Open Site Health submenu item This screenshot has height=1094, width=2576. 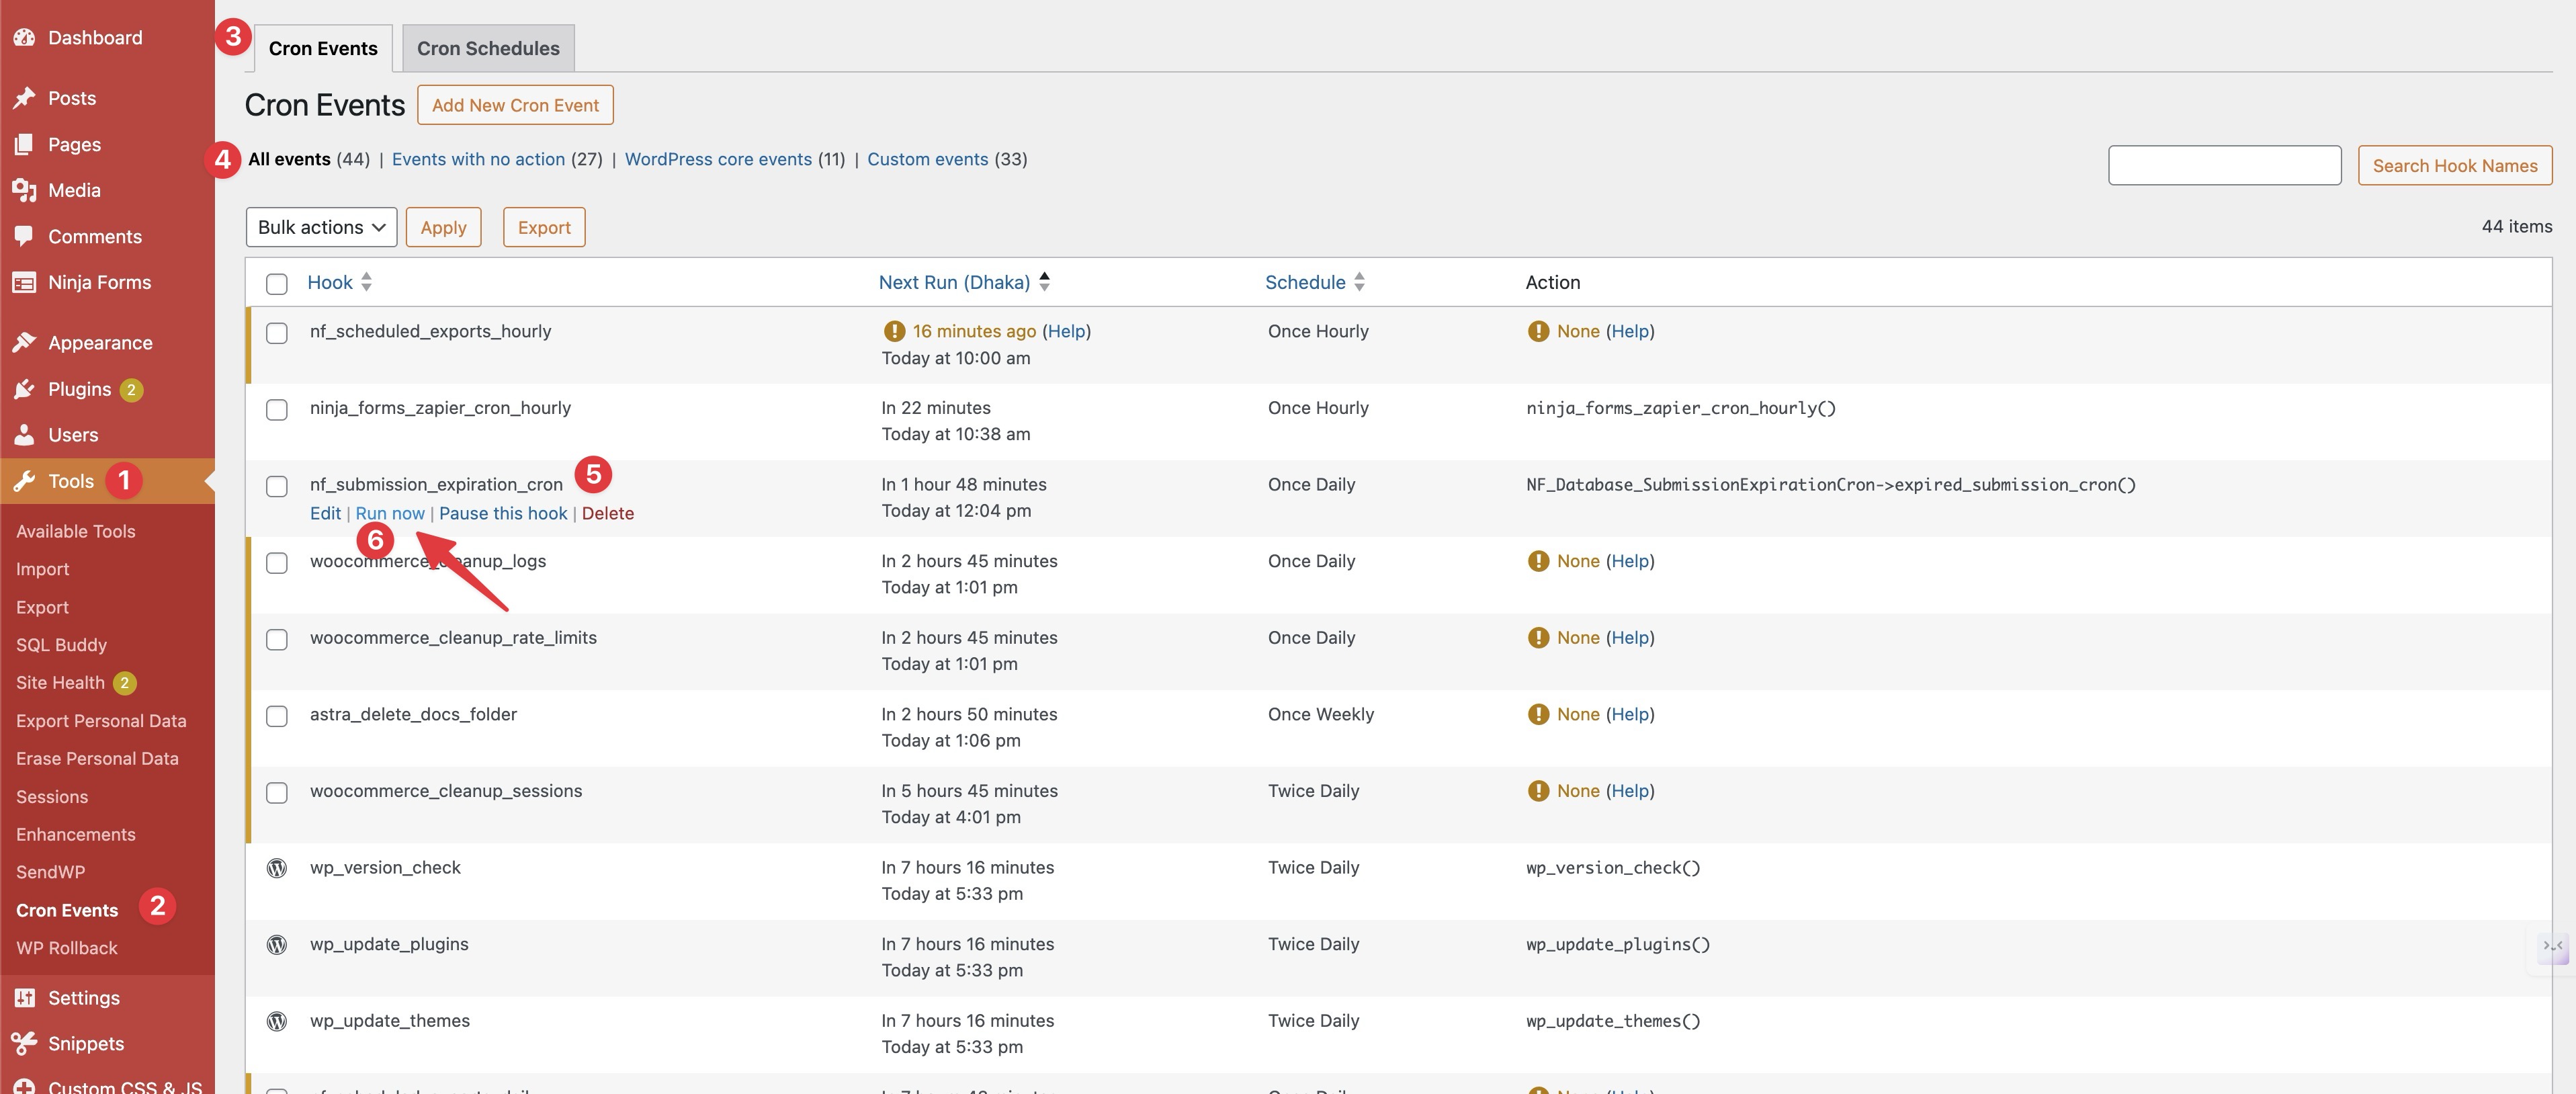pos(60,683)
